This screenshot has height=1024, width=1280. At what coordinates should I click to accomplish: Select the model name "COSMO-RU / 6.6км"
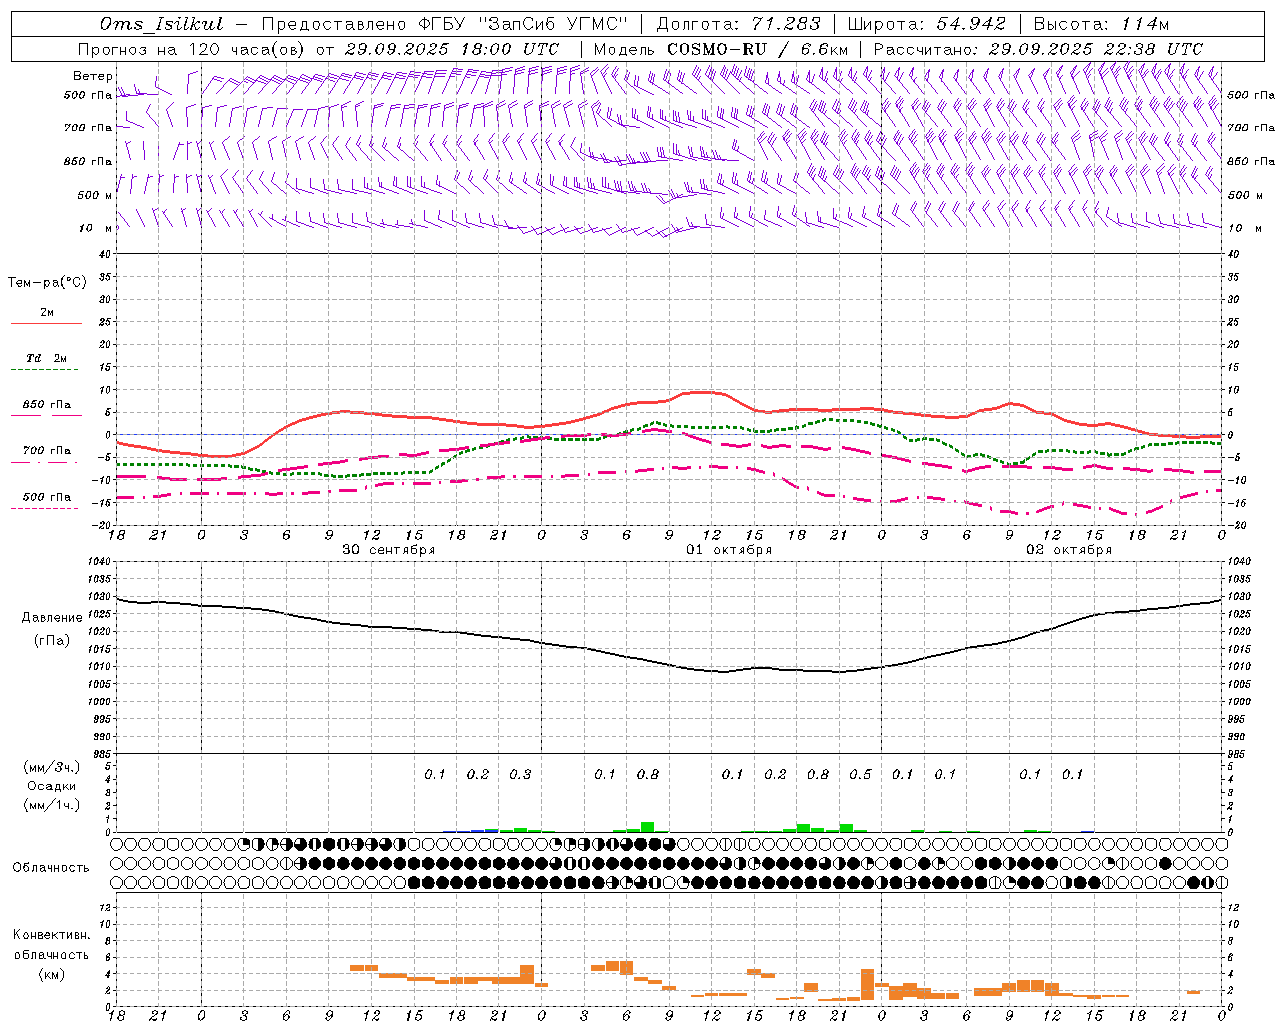pyautogui.click(x=758, y=49)
